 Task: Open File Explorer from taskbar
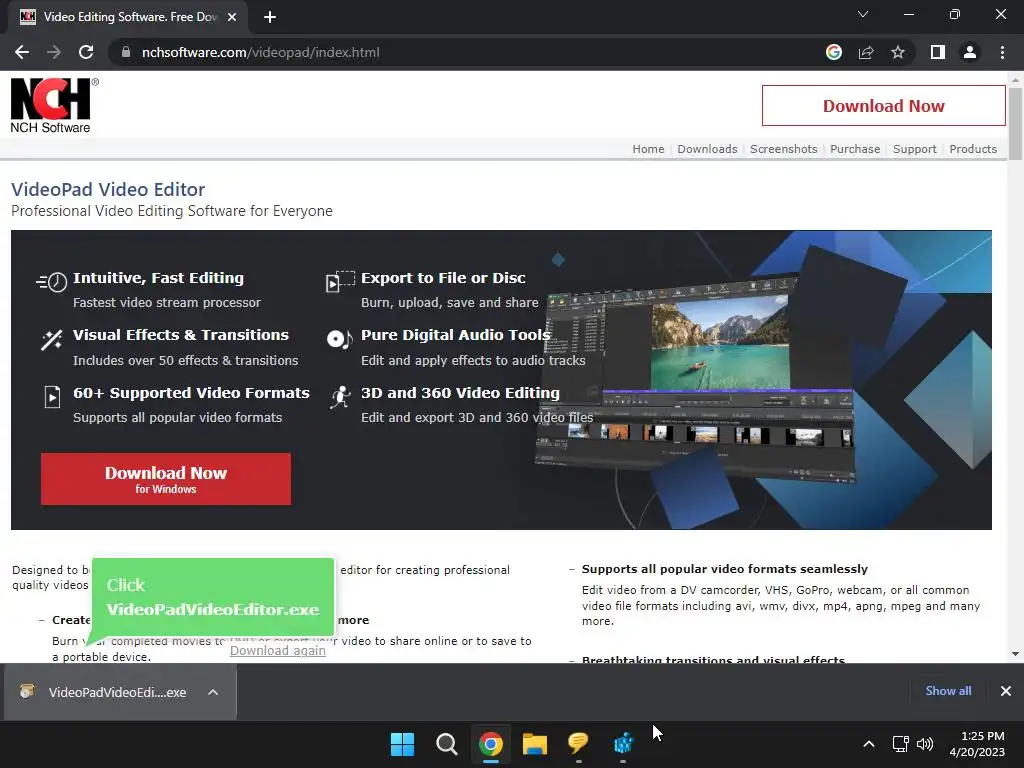[535, 744]
